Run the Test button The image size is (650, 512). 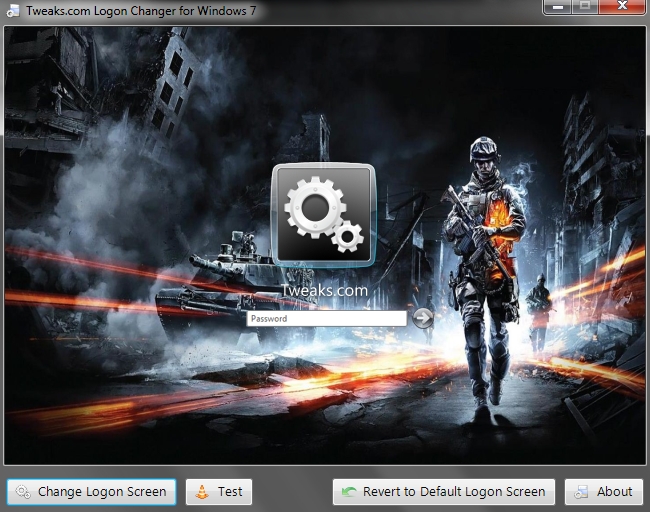click(218, 492)
